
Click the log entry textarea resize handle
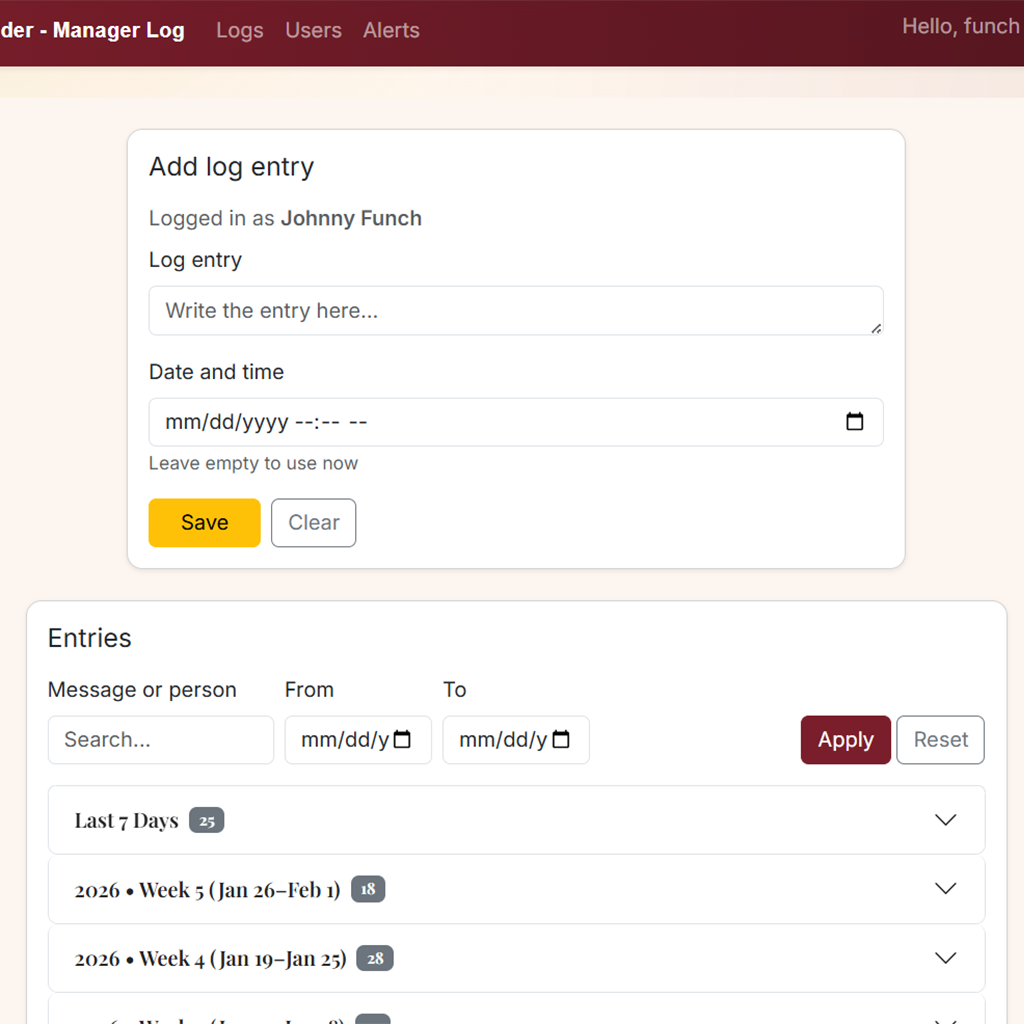[x=876, y=328]
